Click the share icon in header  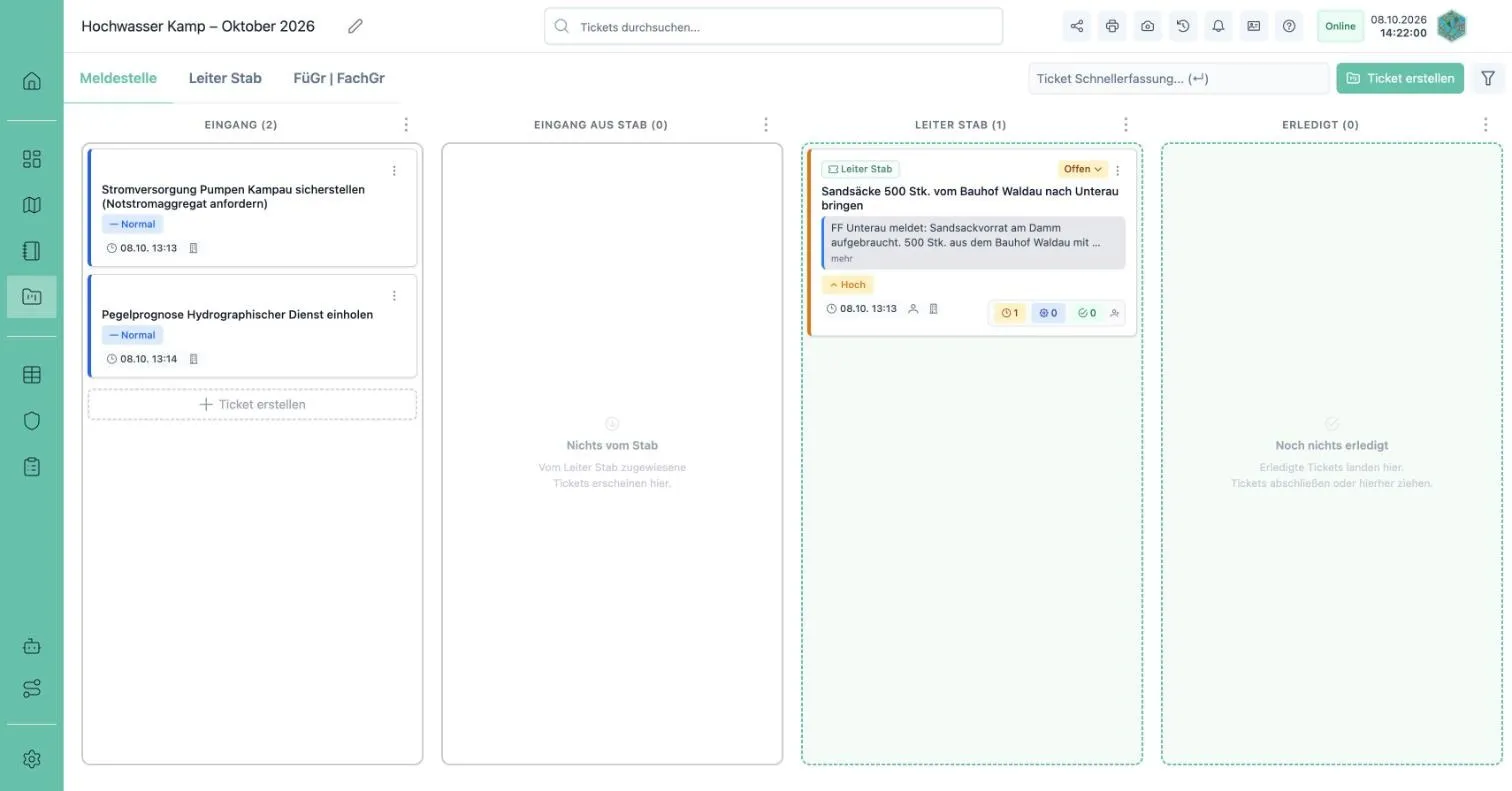pos(1077,26)
